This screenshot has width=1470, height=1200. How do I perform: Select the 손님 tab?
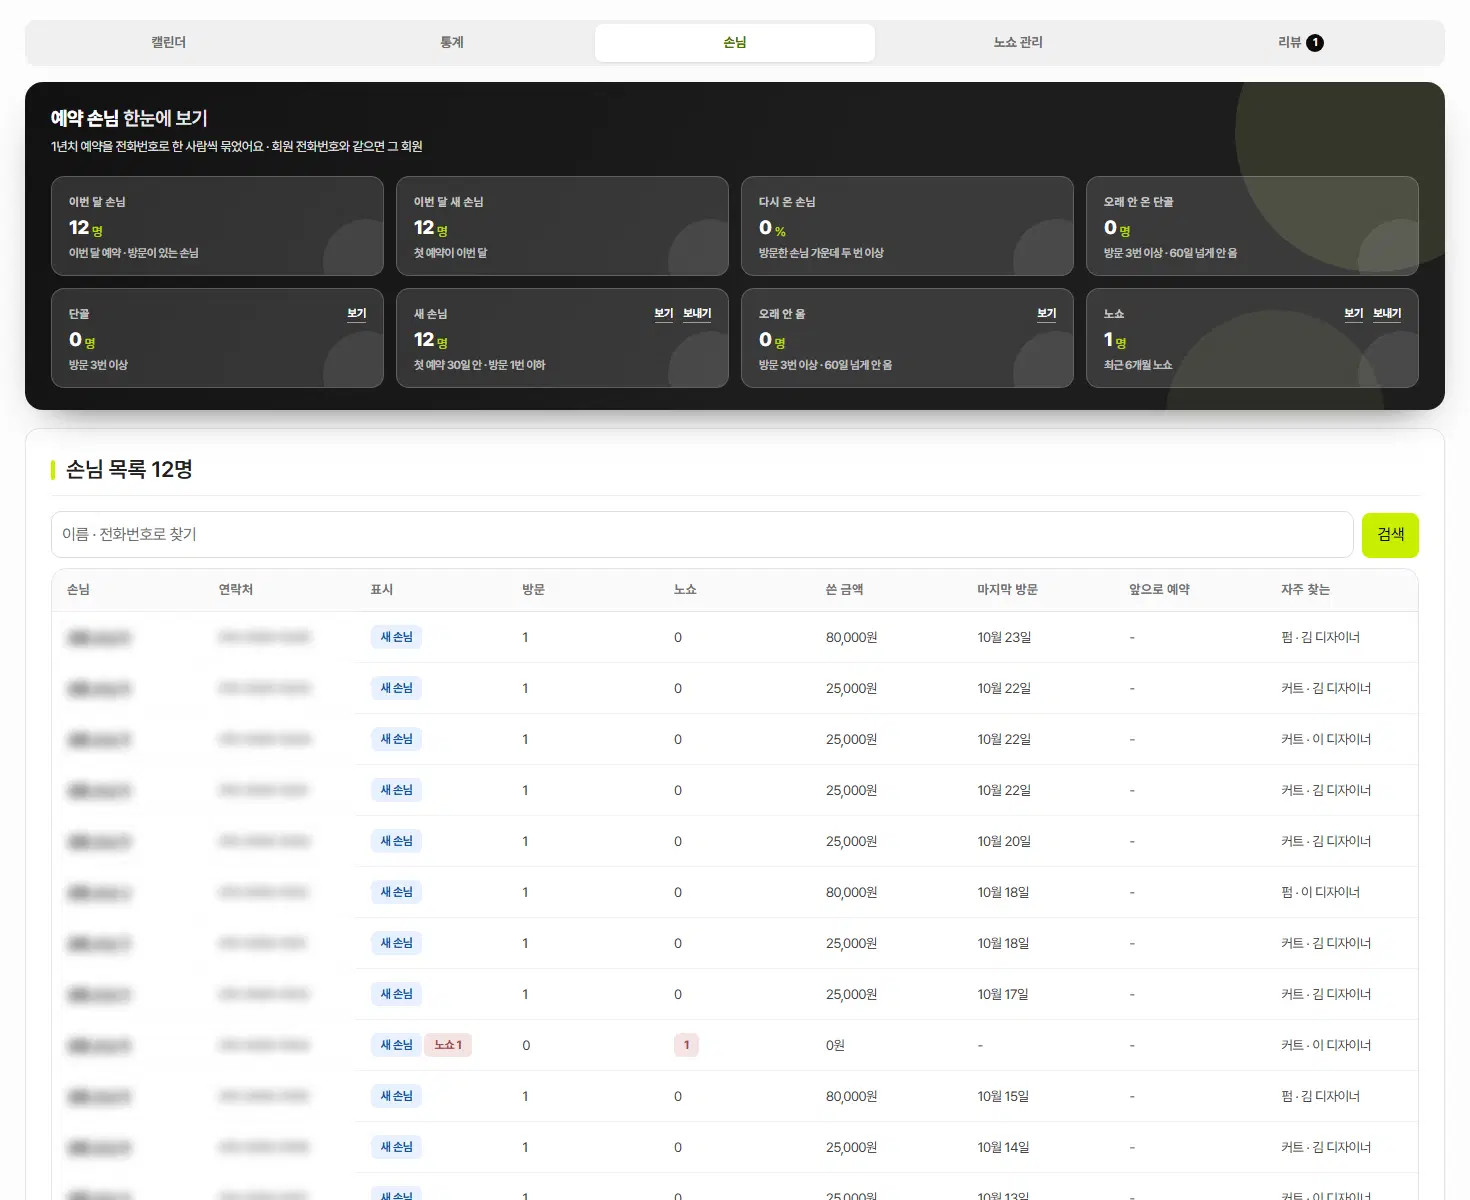click(x=735, y=42)
